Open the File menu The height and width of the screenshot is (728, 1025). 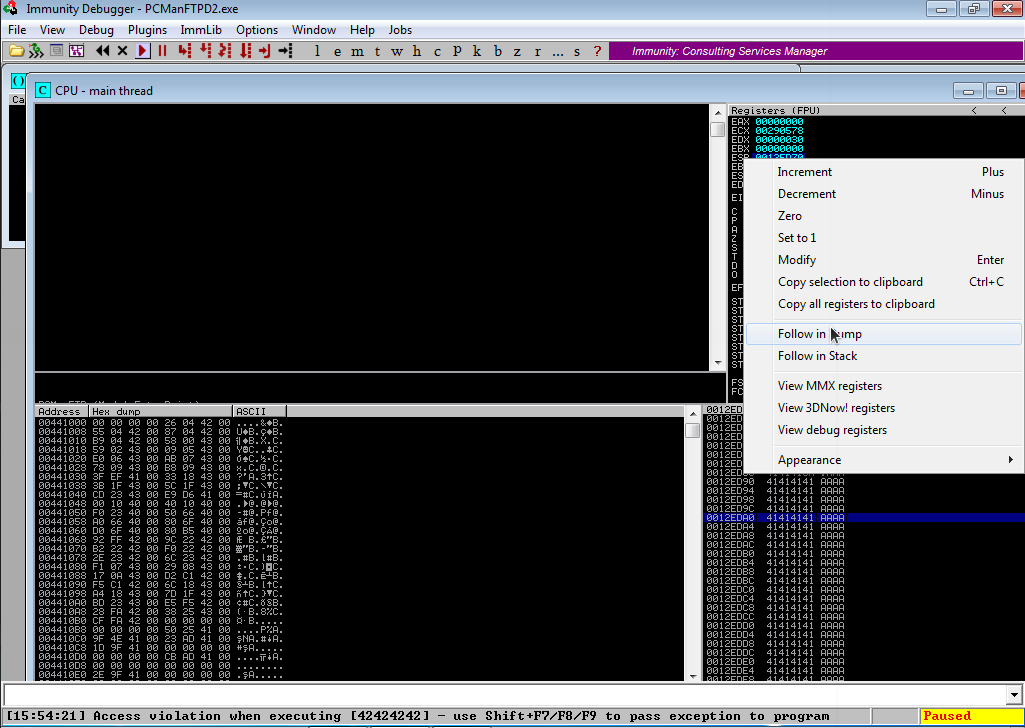[x=17, y=30]
